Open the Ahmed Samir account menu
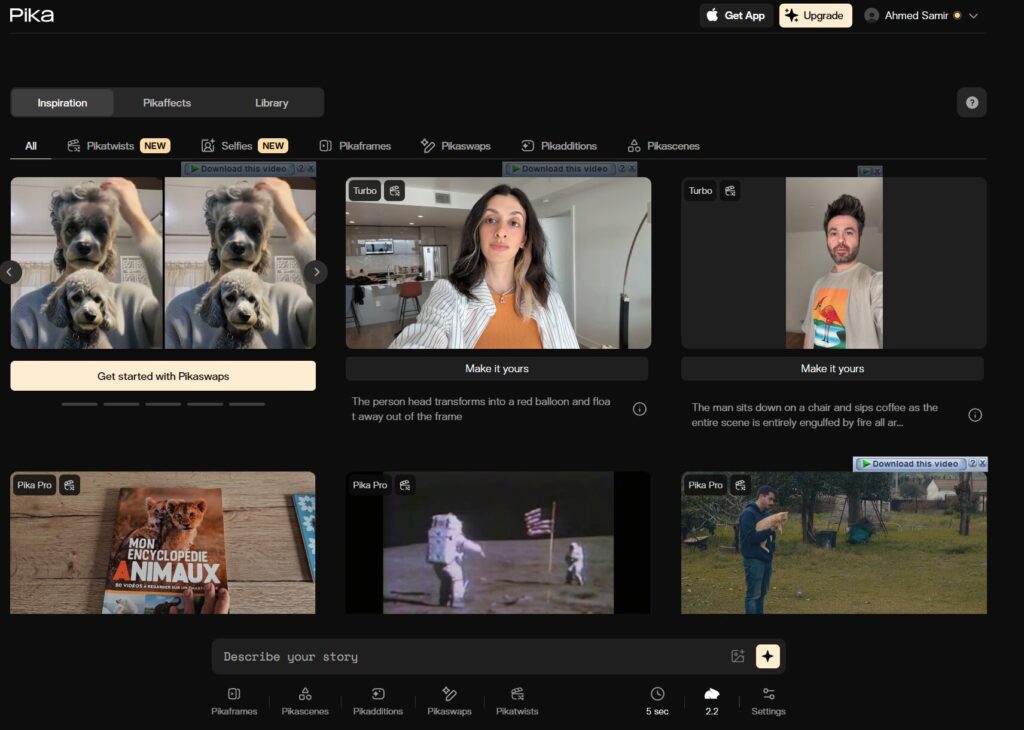Viewport: 1024px width, 730px height. click(x=921, y=15)
